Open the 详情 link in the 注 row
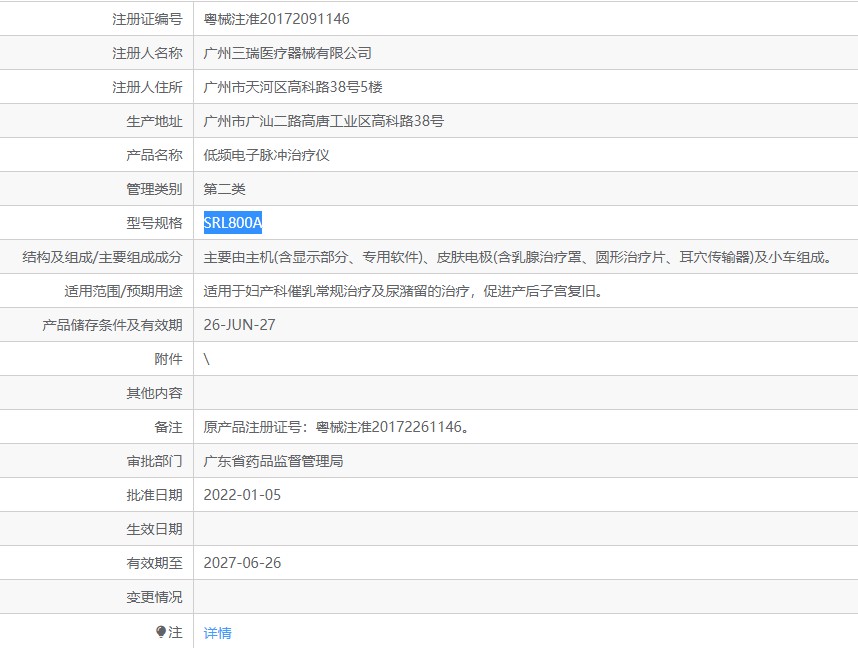 217,633
